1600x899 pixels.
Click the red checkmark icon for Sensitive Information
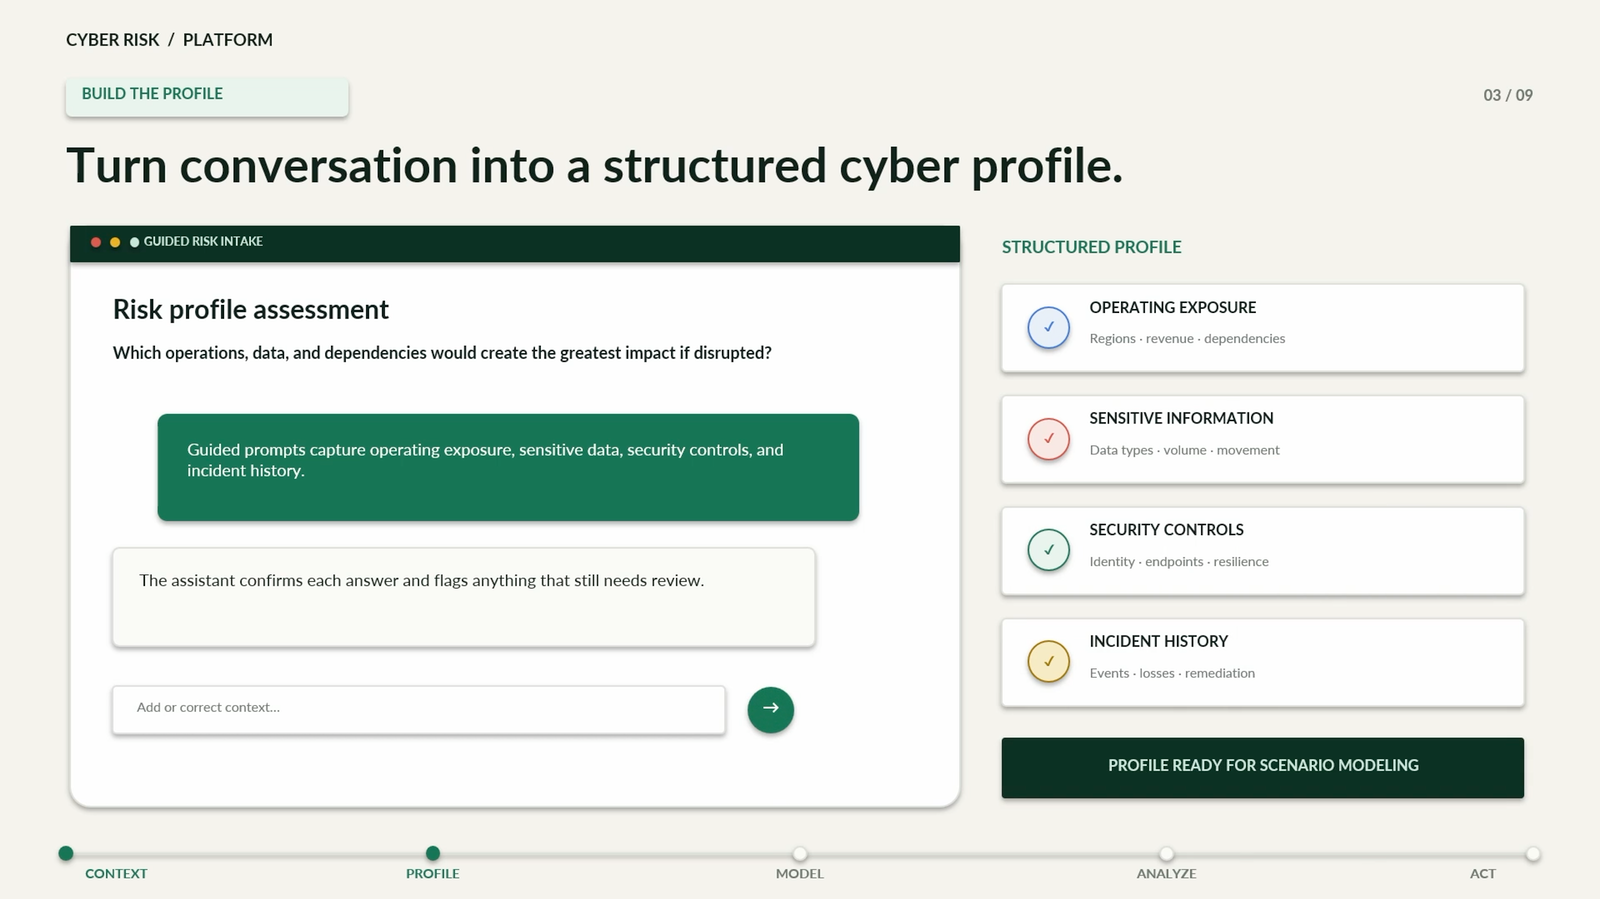[1048, 439]
